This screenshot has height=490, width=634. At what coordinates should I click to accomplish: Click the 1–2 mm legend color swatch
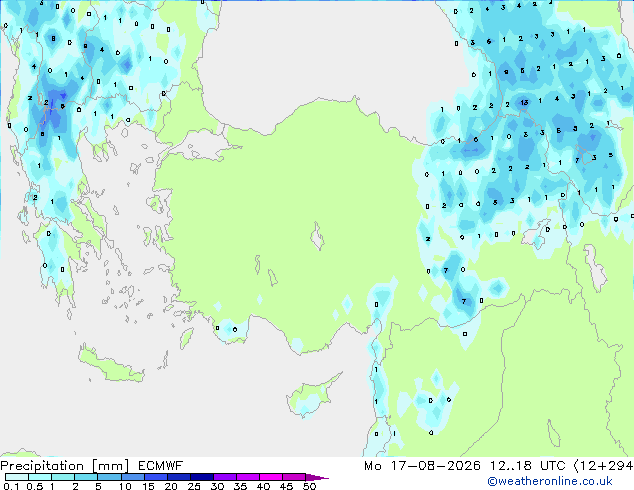(63, 477)
